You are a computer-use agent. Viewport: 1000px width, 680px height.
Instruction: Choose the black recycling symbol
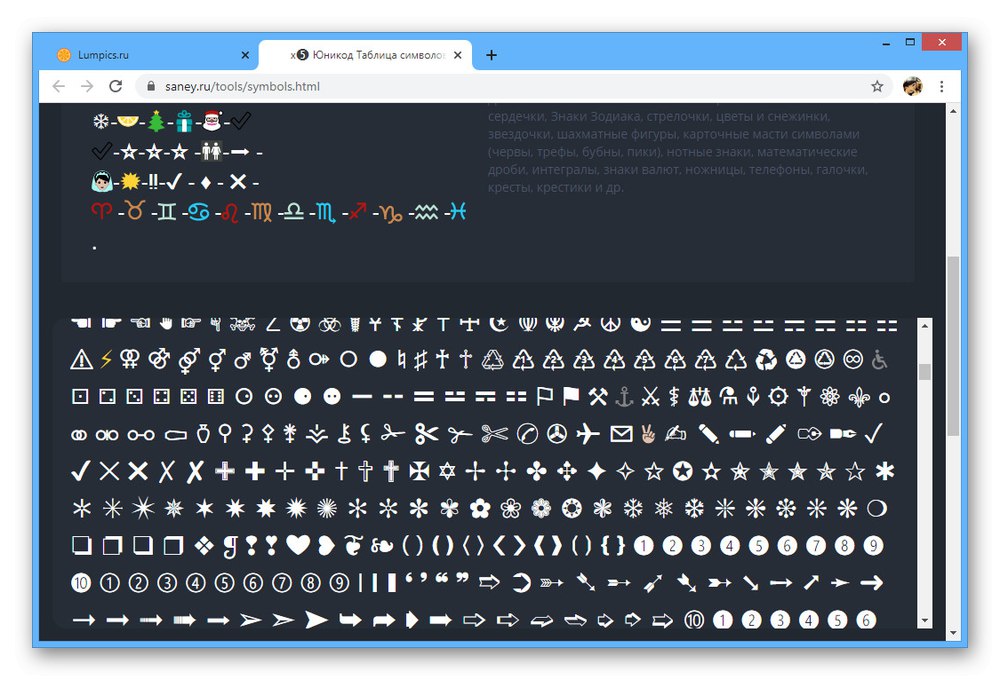pos(766,360)
